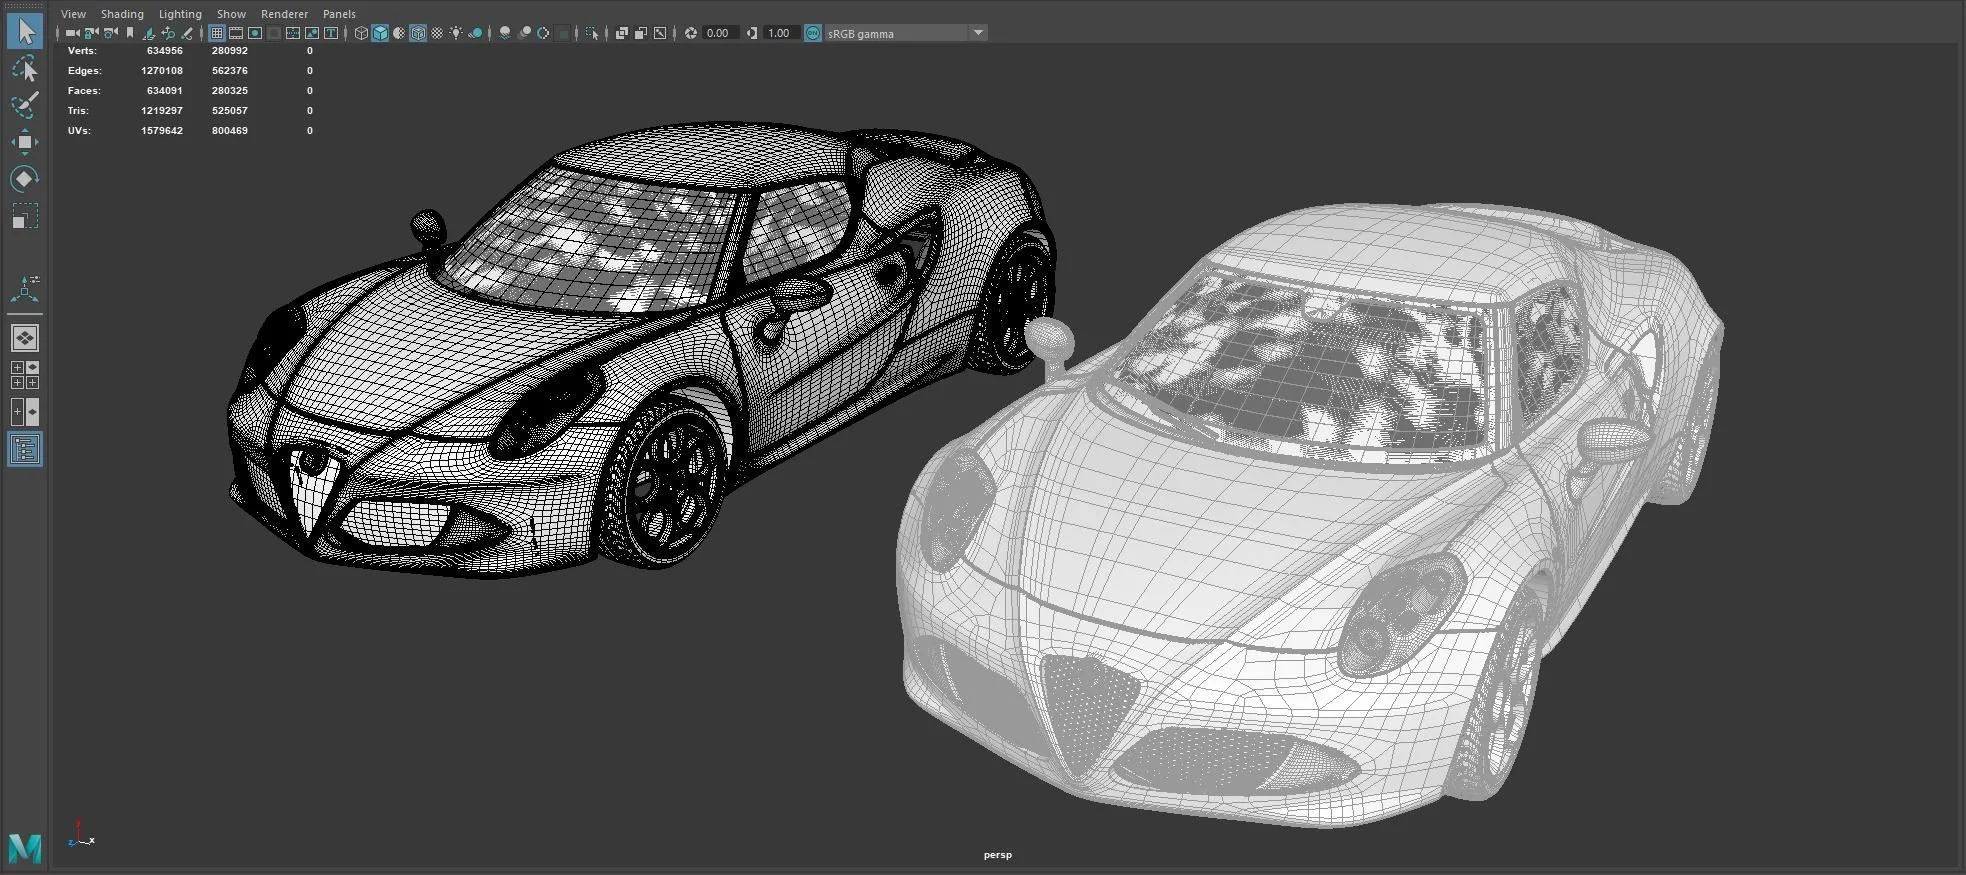1966x875 pixels.
Task: Click the Exposure reset icon
Action: [x=690, y=33]
